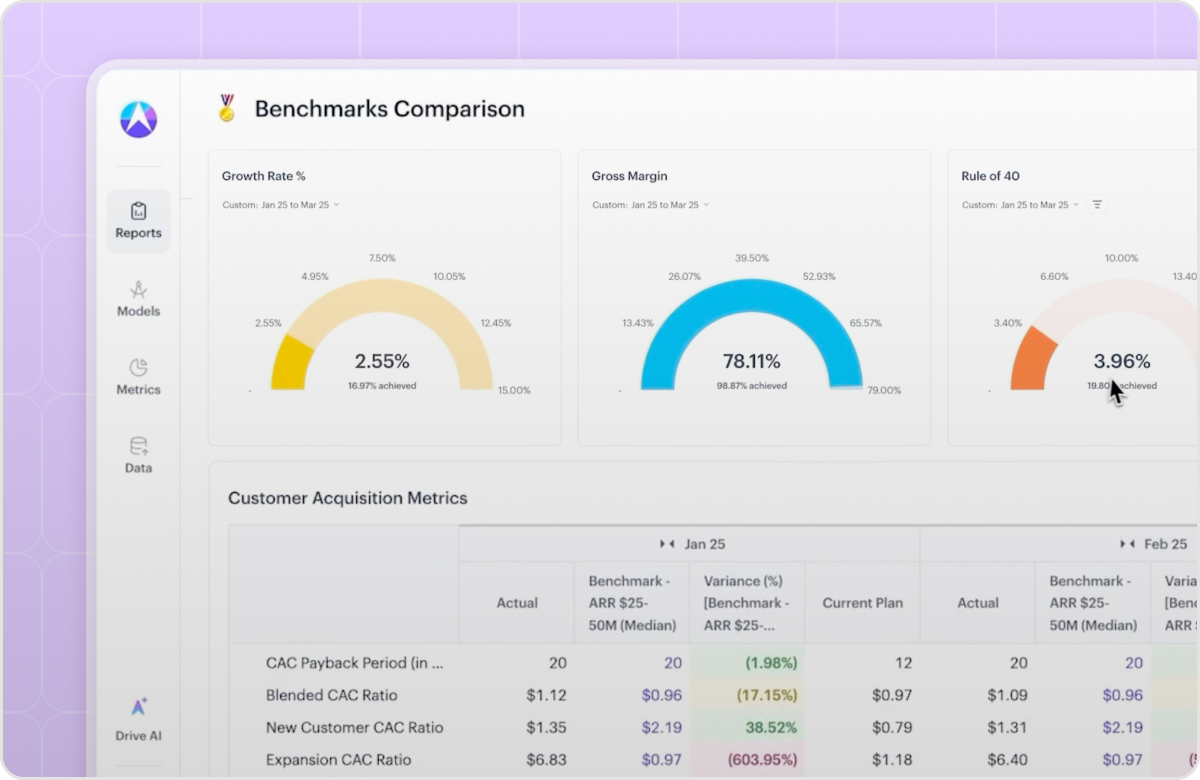1200x780 pixels.
Task: Select the Expansion CAC Ratio row label
Action: coord(338,760)
